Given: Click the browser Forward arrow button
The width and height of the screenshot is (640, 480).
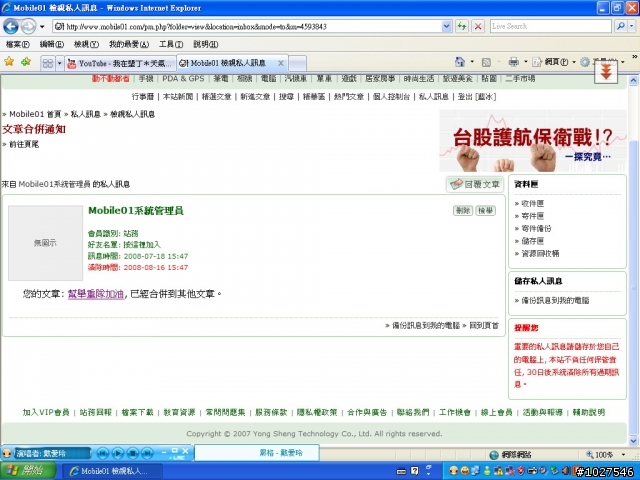Looking at the screenshot, I should 28,27.
